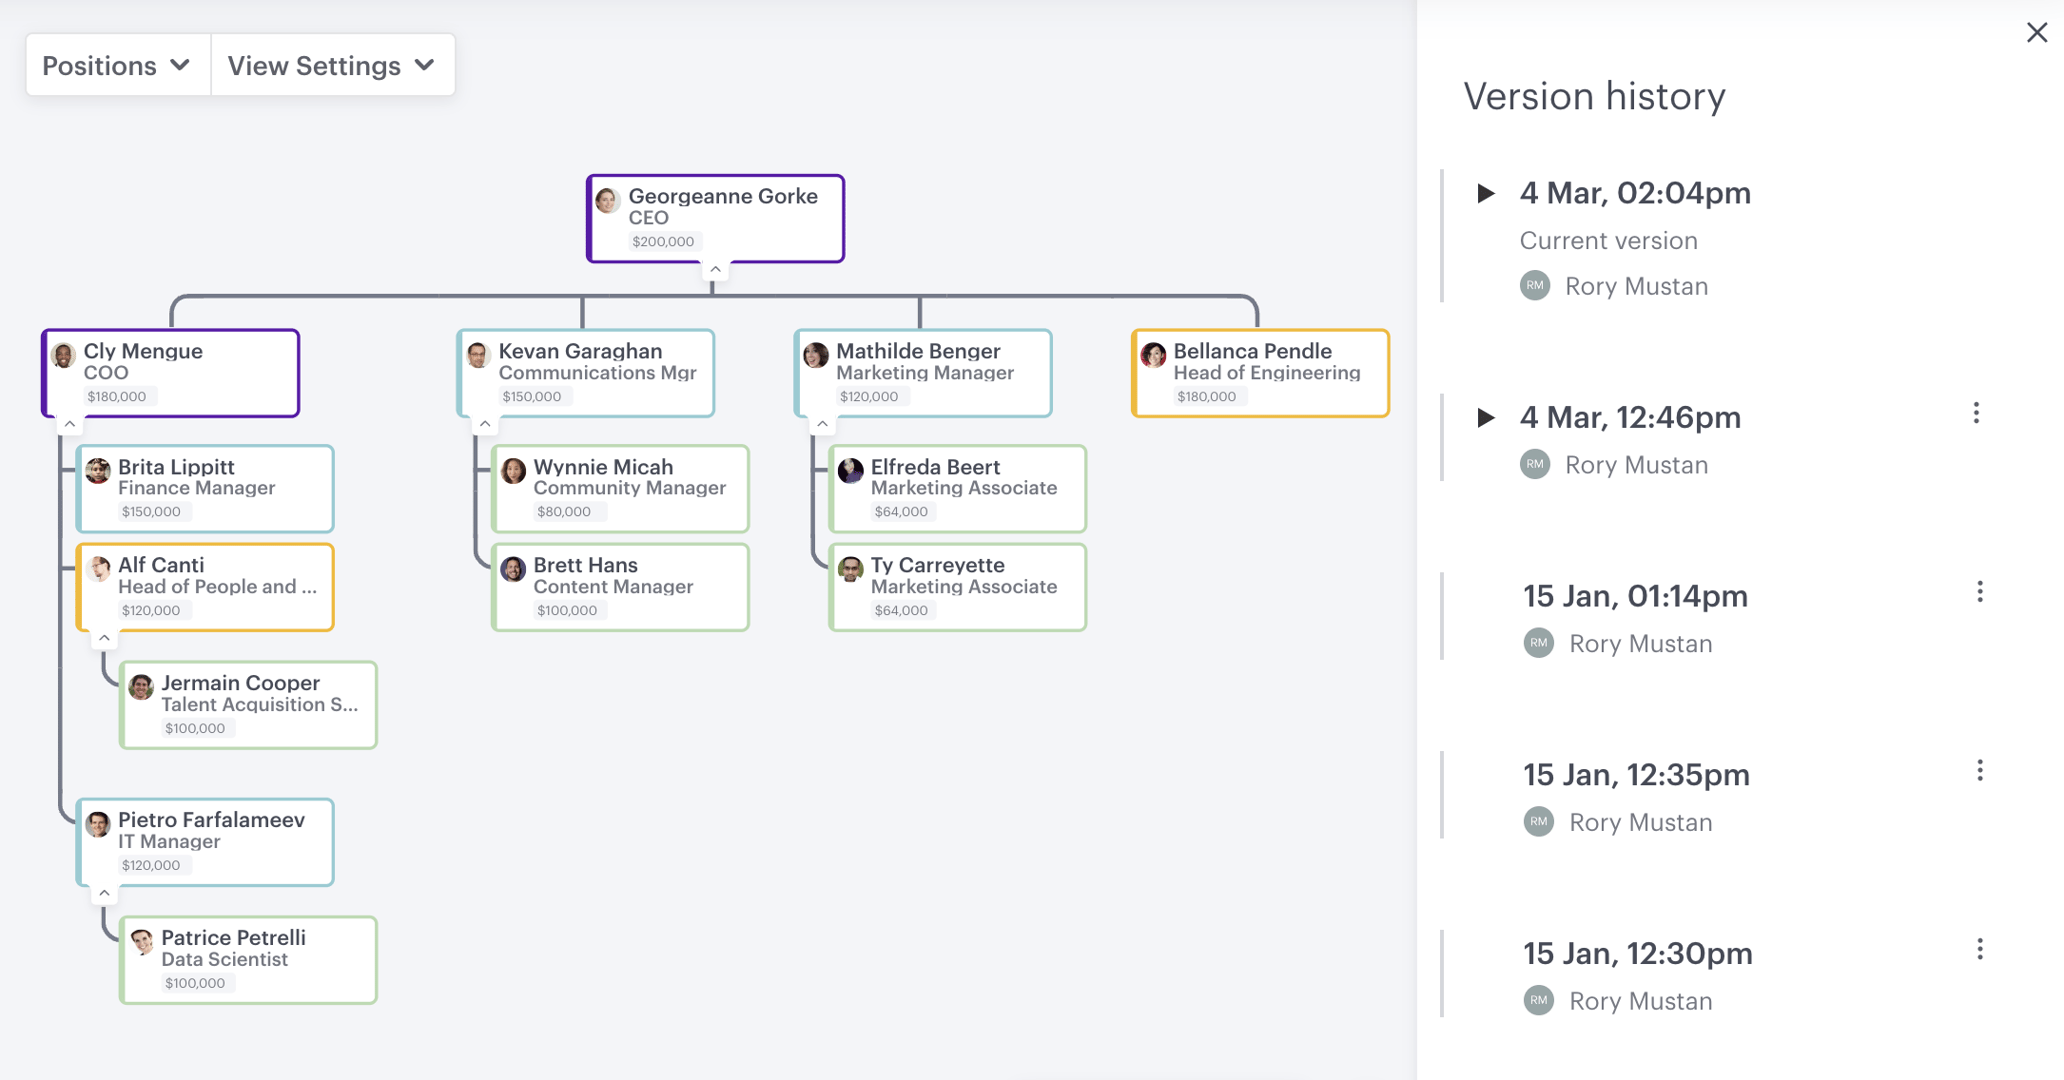Open options menu for 15 Jan, 01:14pm version
This screenshot has height=1080, width=2064.
pos(1979,593)
